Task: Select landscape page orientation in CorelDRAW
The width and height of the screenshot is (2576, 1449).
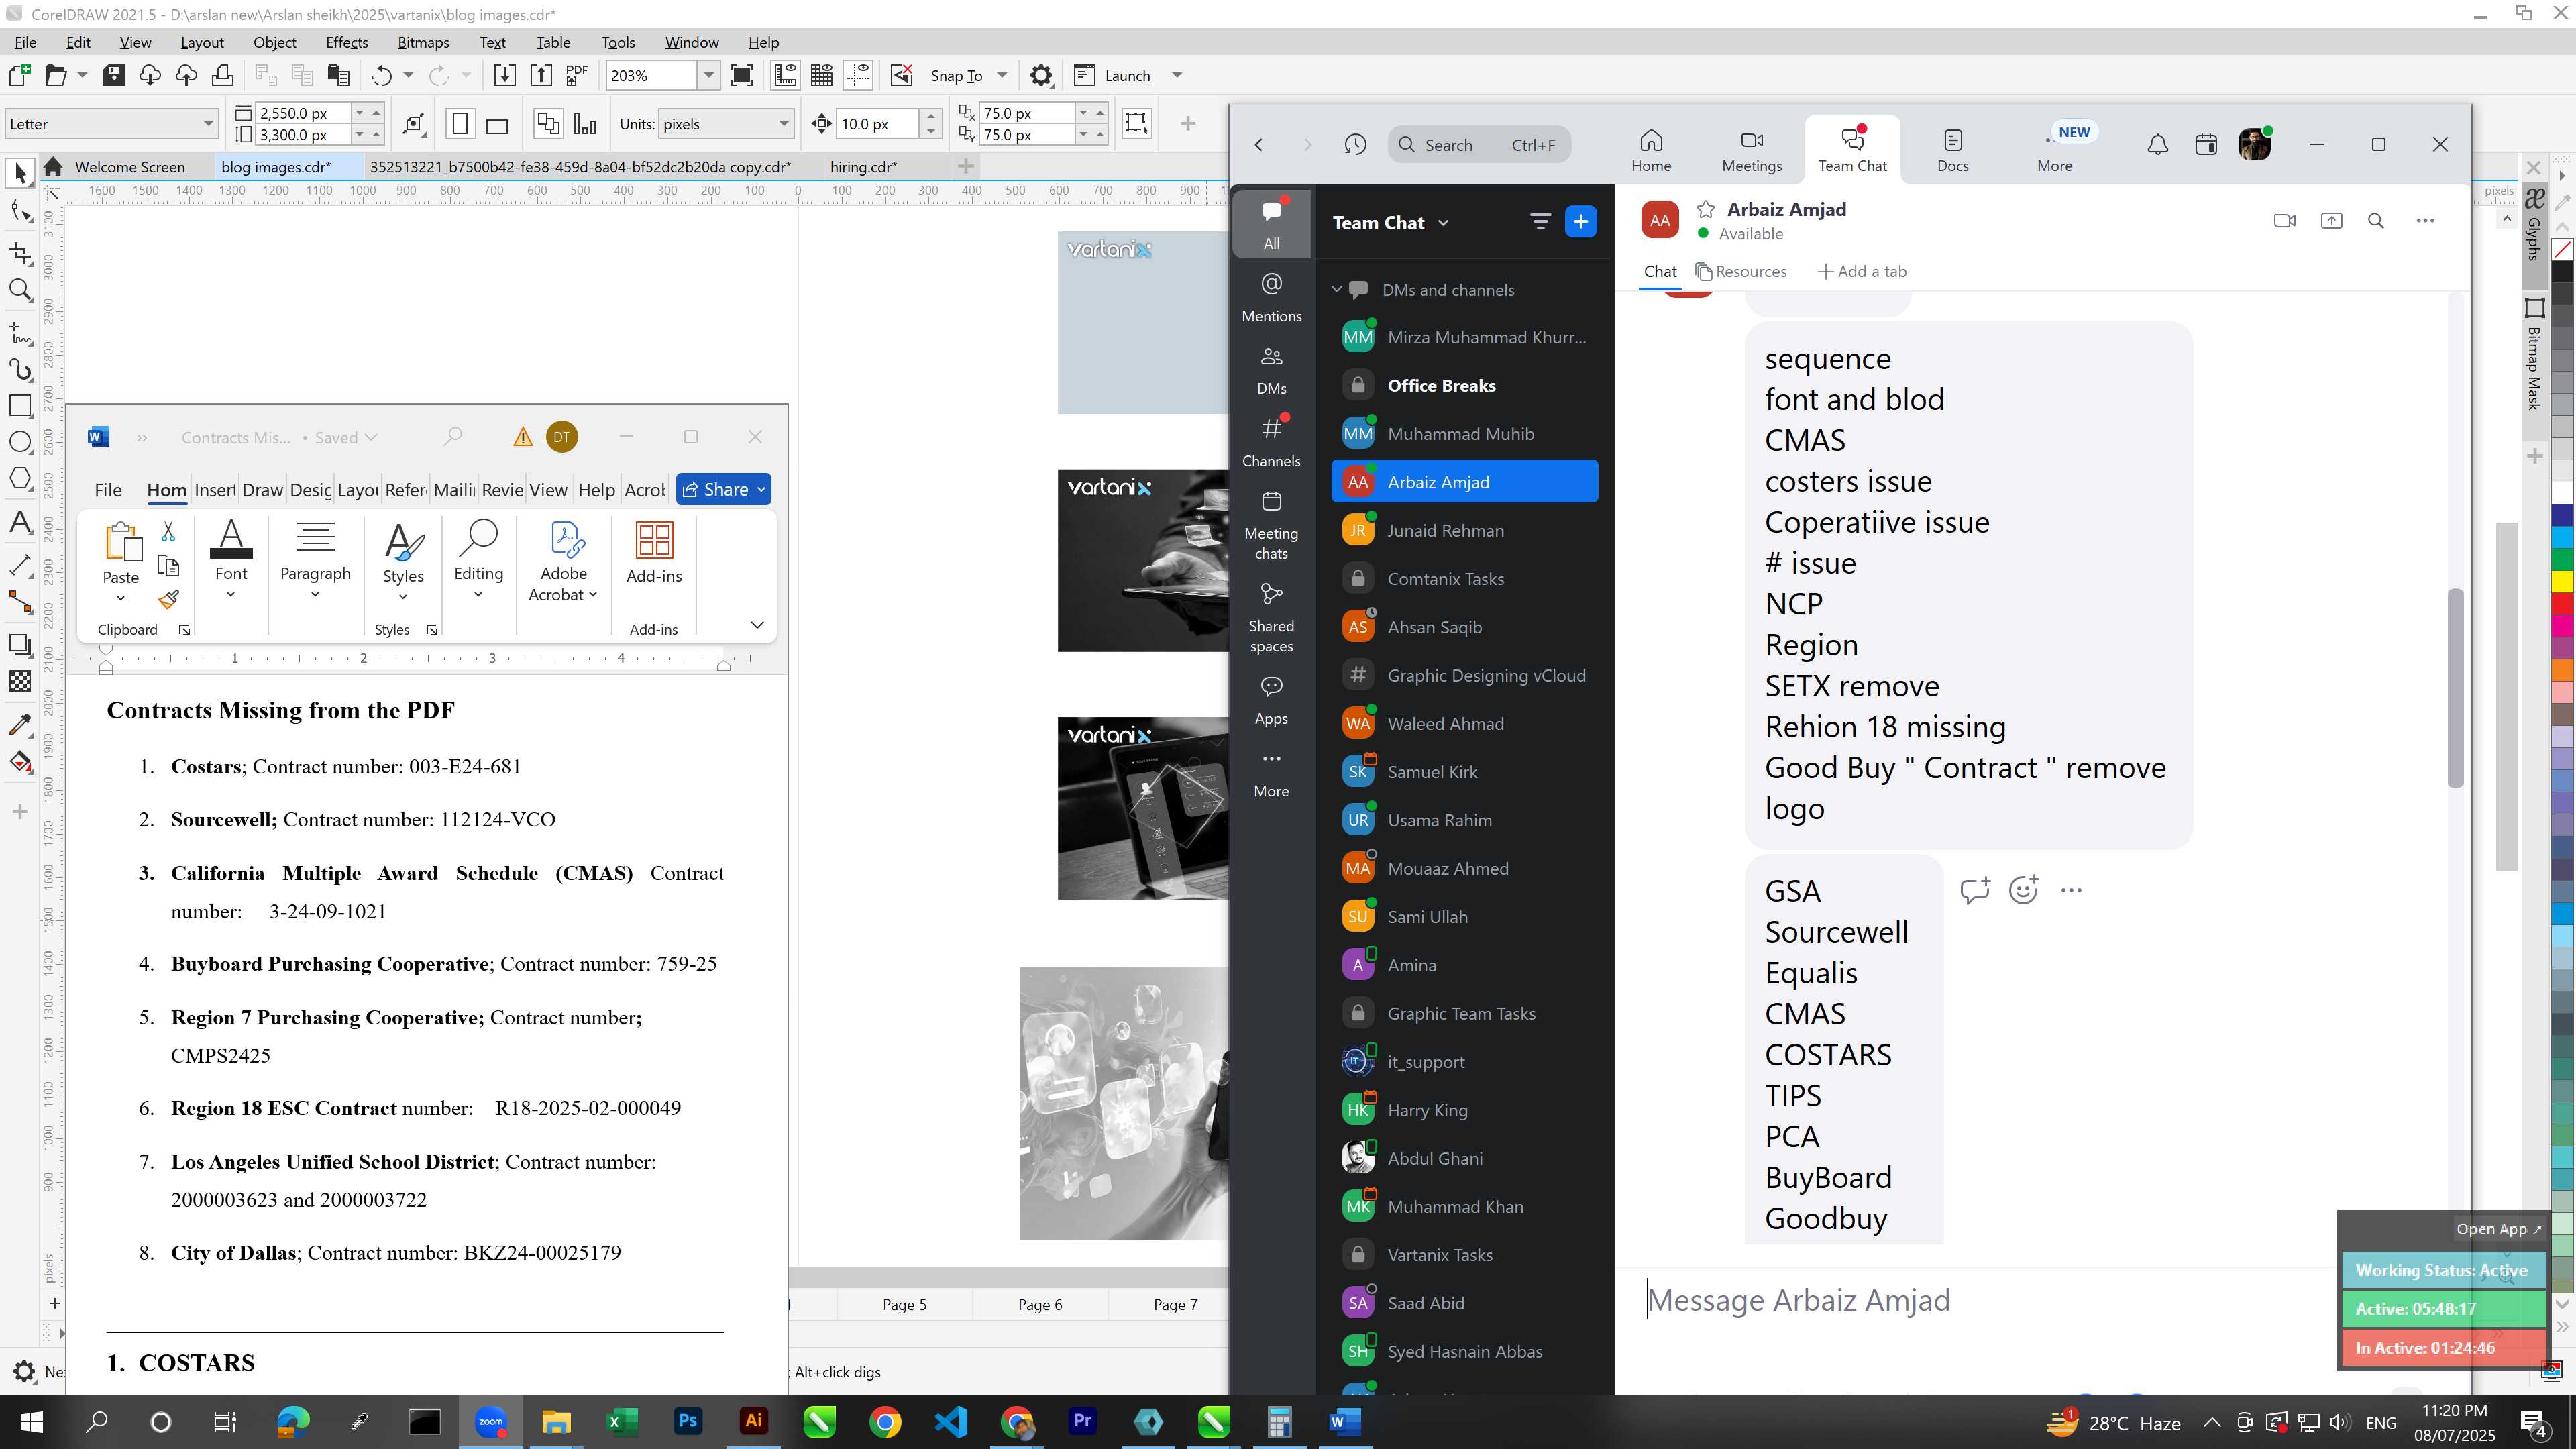Action: coord(497,124)
